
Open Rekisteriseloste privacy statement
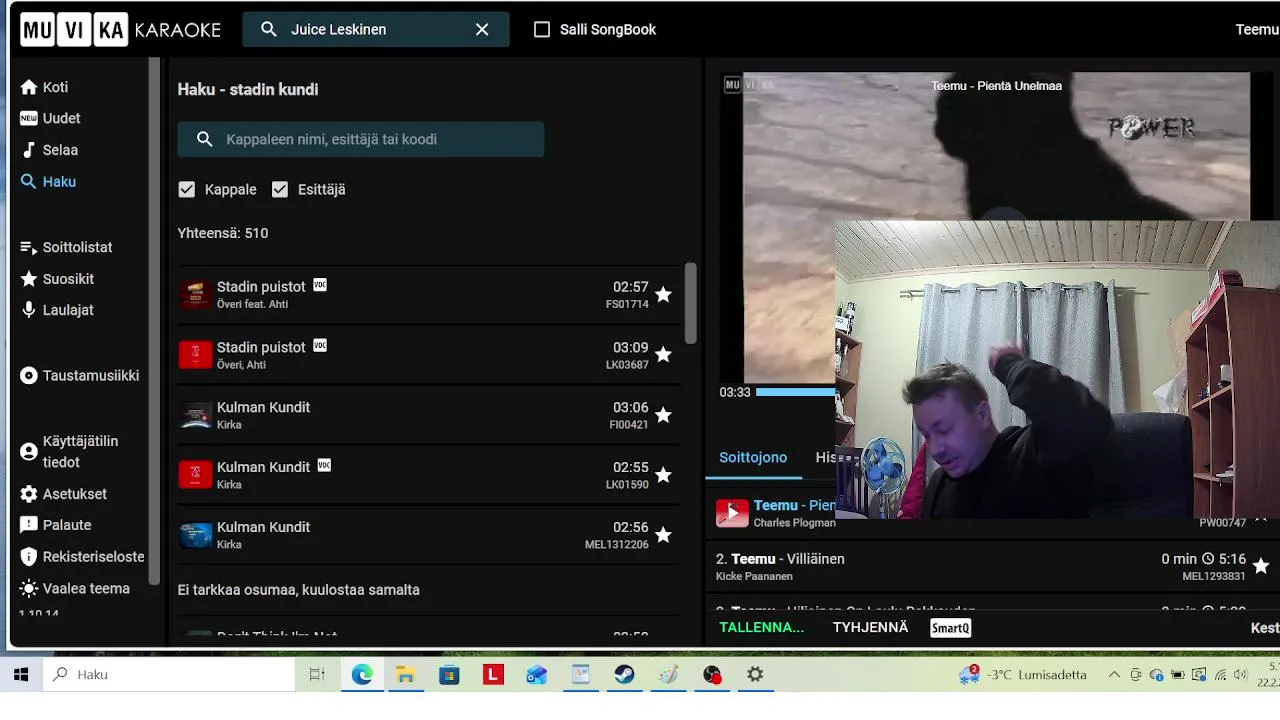click(x=82, y=557)
